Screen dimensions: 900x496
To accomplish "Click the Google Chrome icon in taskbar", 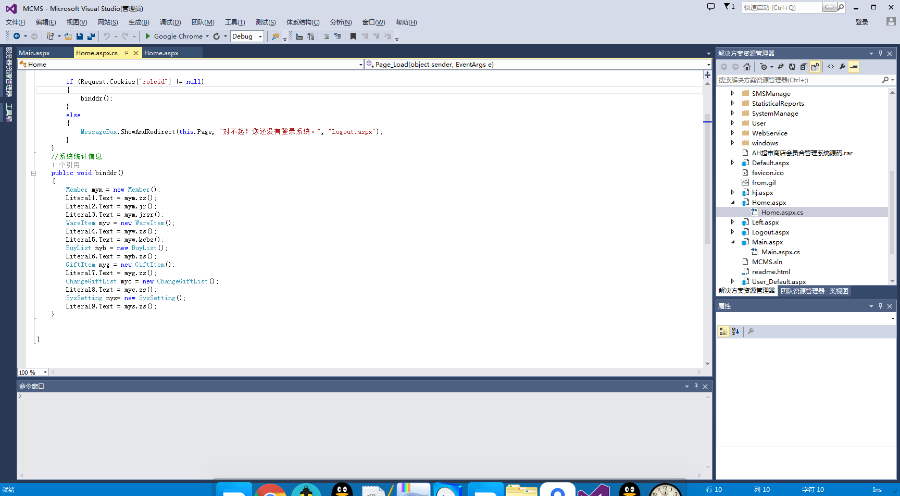I will click(x=270, y=490).
